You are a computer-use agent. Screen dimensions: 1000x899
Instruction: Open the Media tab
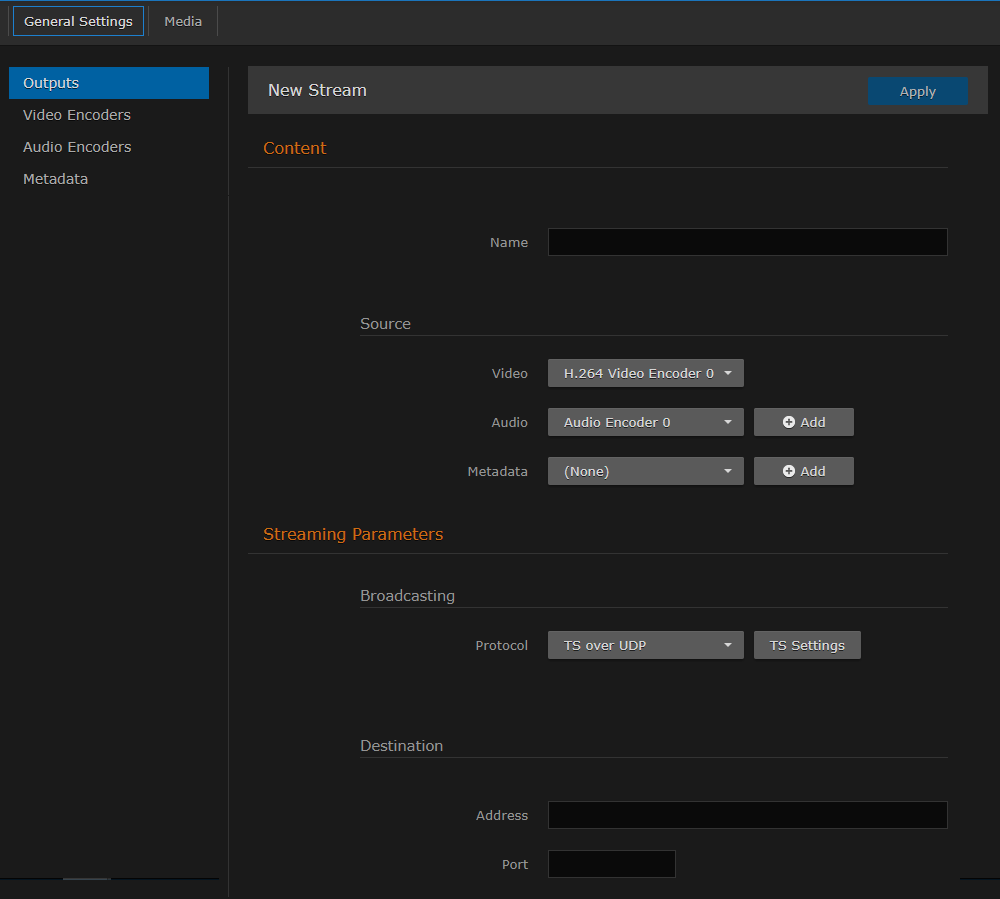click(183, 21)
